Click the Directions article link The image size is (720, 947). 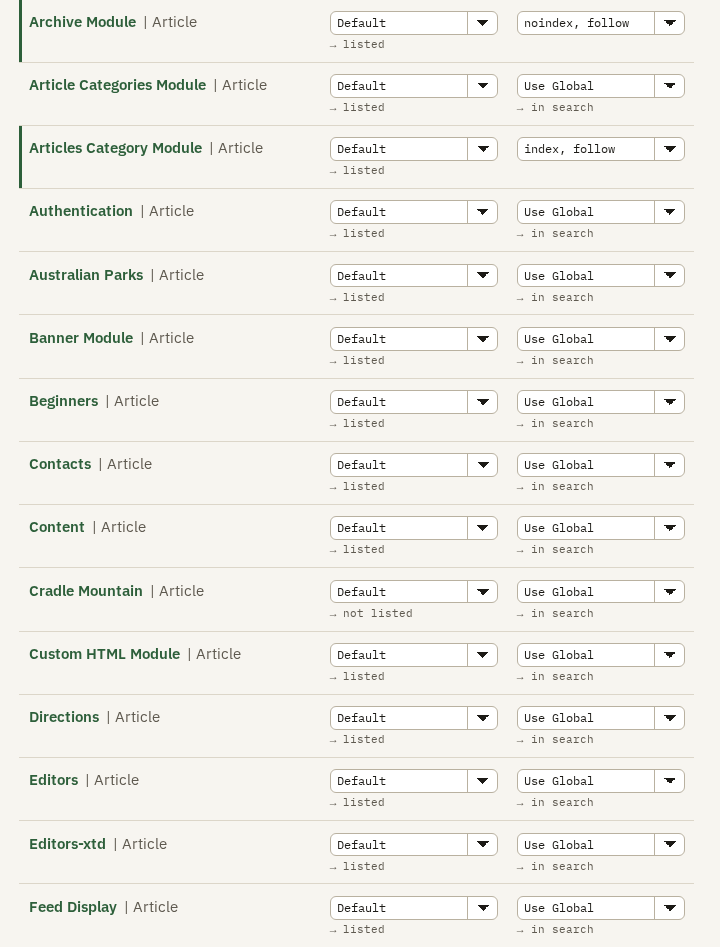pos(64,717)
